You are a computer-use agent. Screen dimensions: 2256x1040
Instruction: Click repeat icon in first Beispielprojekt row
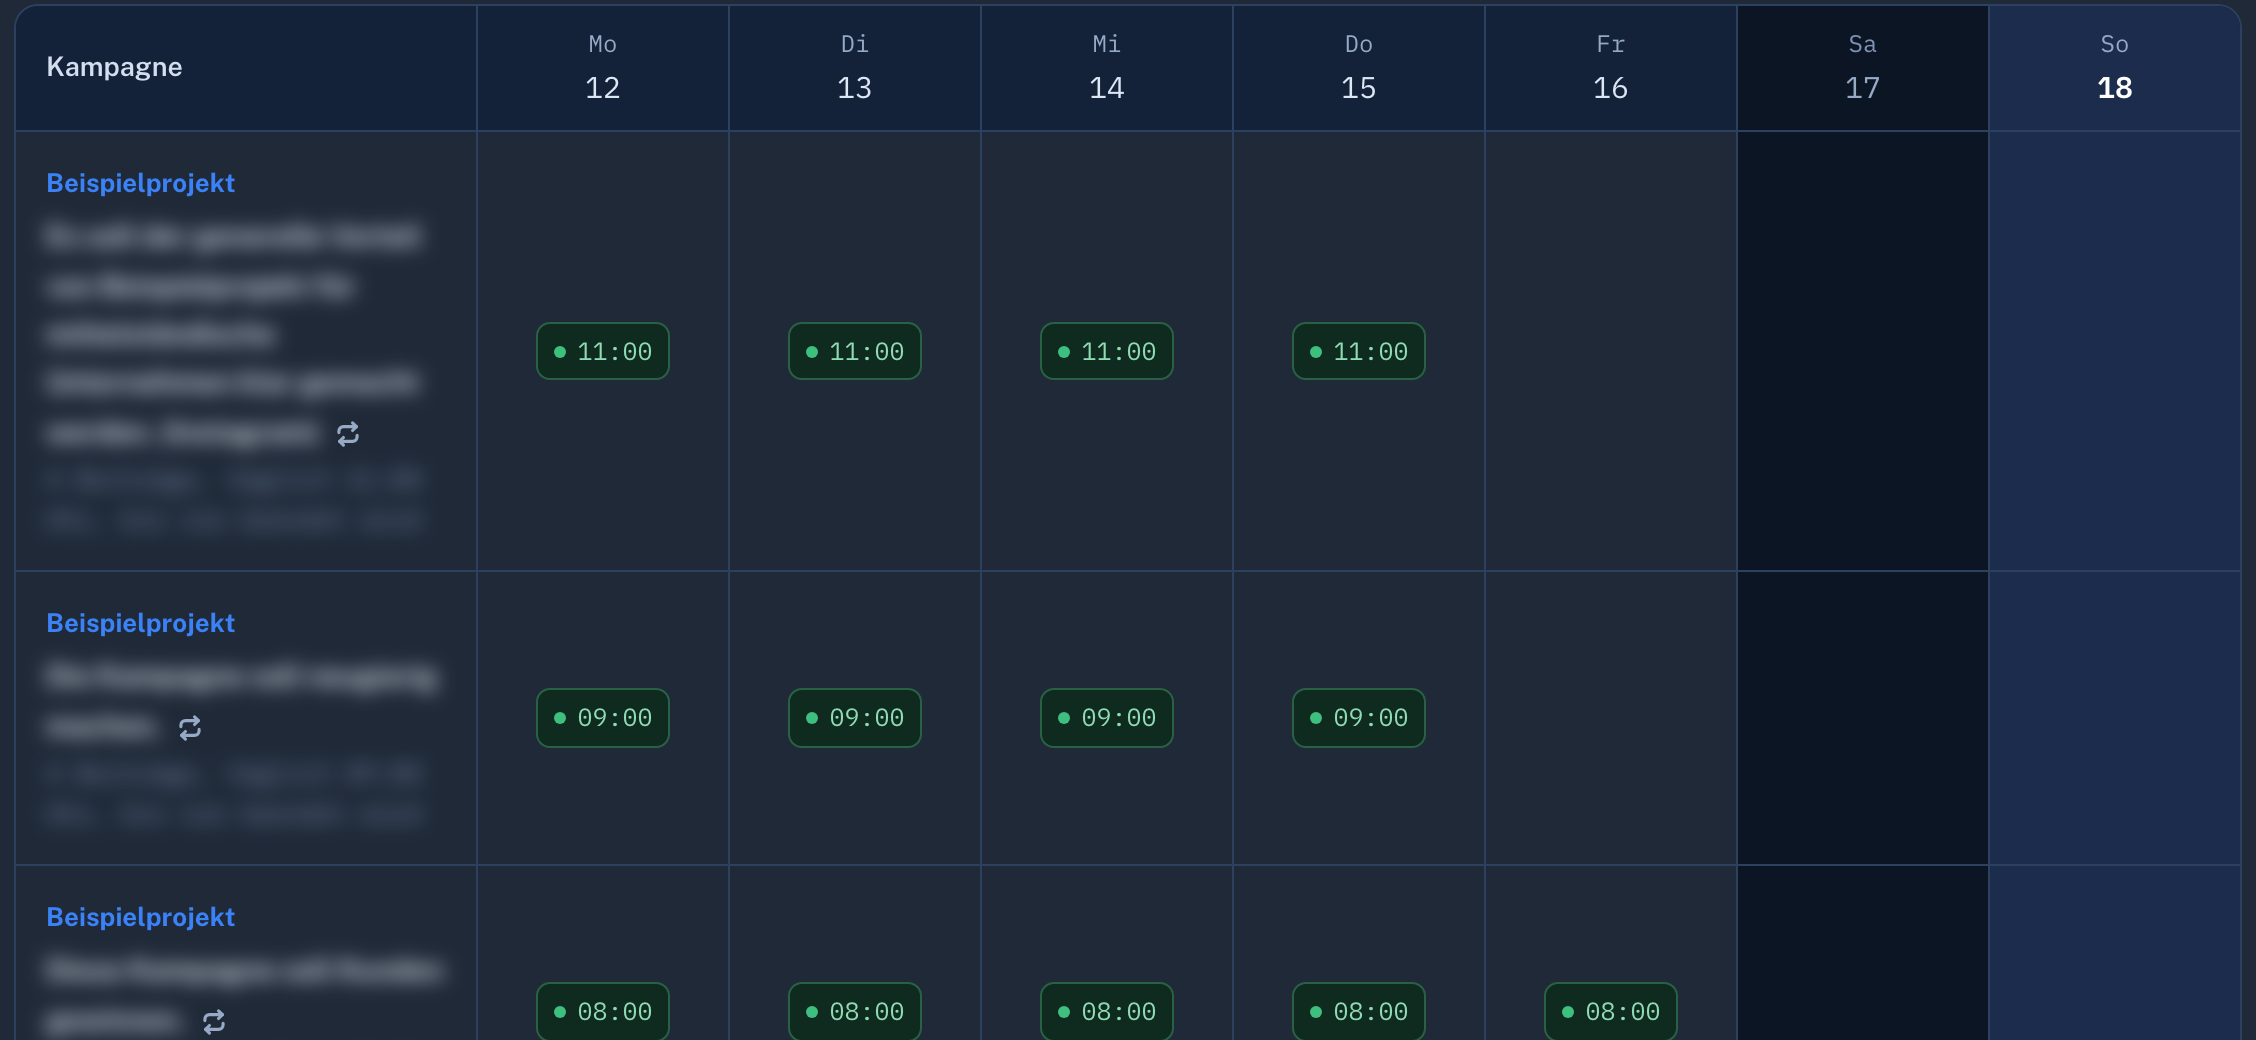click(x=348, y=434)
